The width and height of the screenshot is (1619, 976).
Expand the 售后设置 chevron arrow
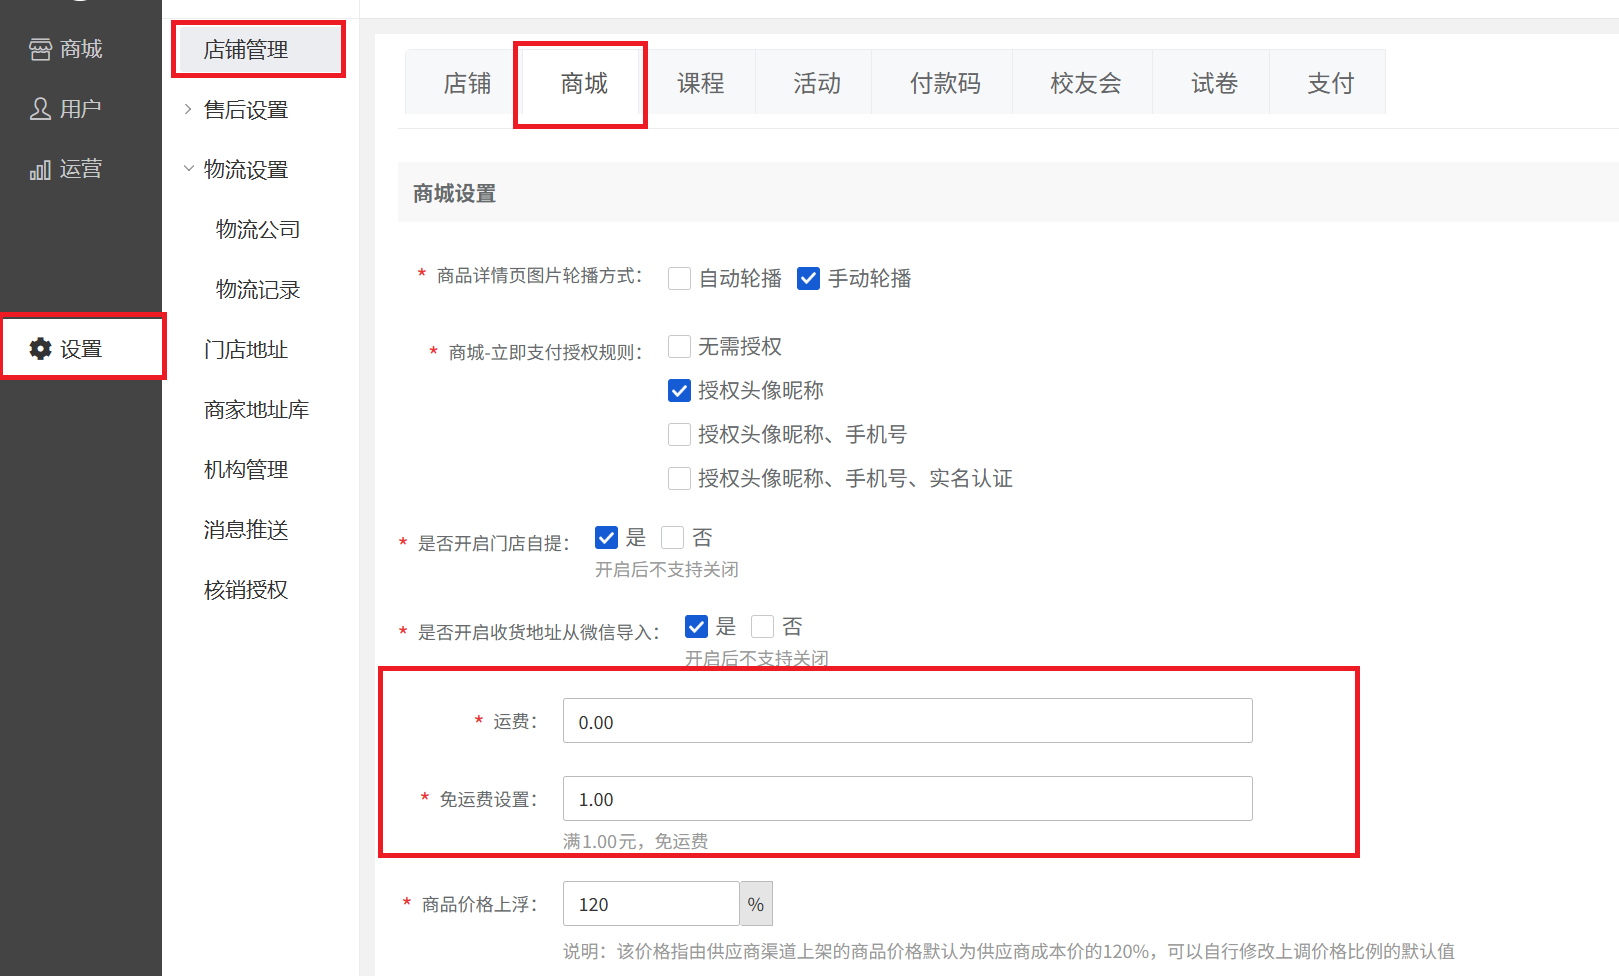click(188, 110)
